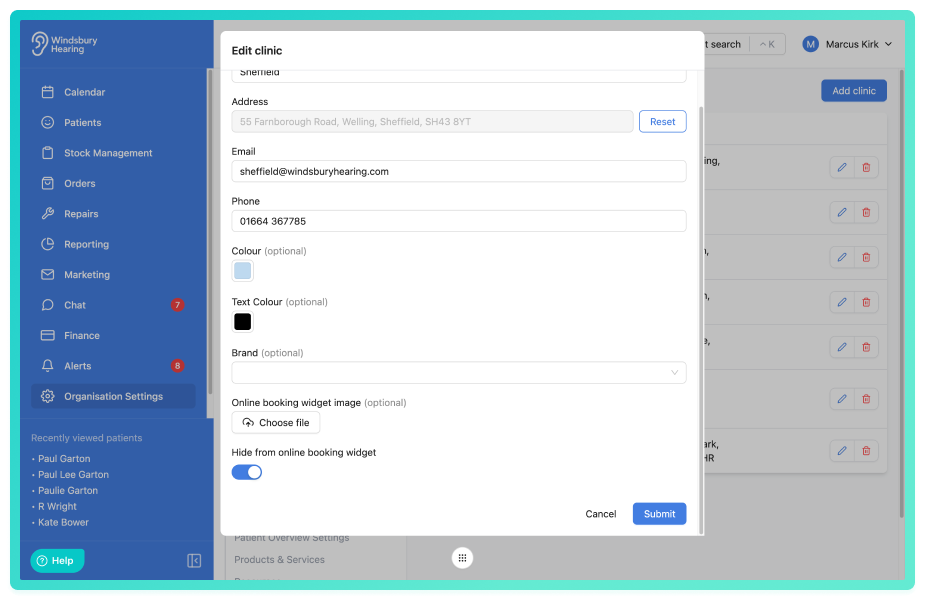Screen dimensions: 925x600
Task: Click the delete trash in fourth clinic row
Action: tap(866, 302)
